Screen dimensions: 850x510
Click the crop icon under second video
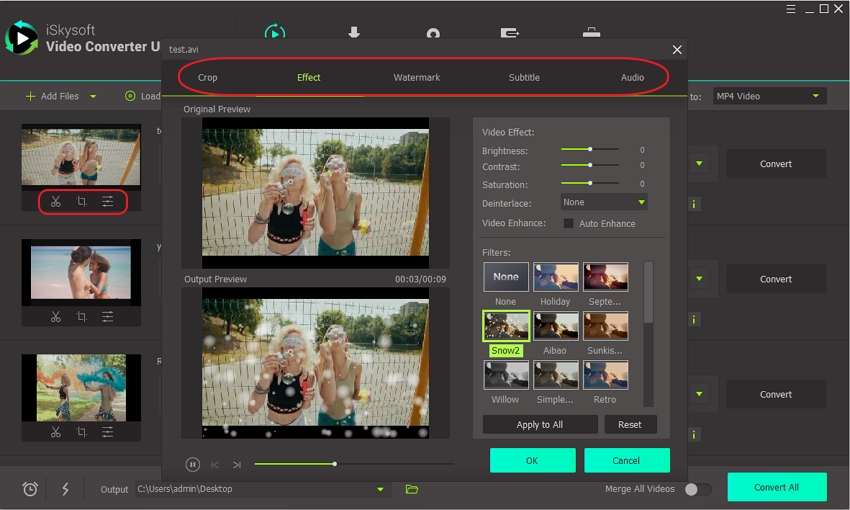82,317
